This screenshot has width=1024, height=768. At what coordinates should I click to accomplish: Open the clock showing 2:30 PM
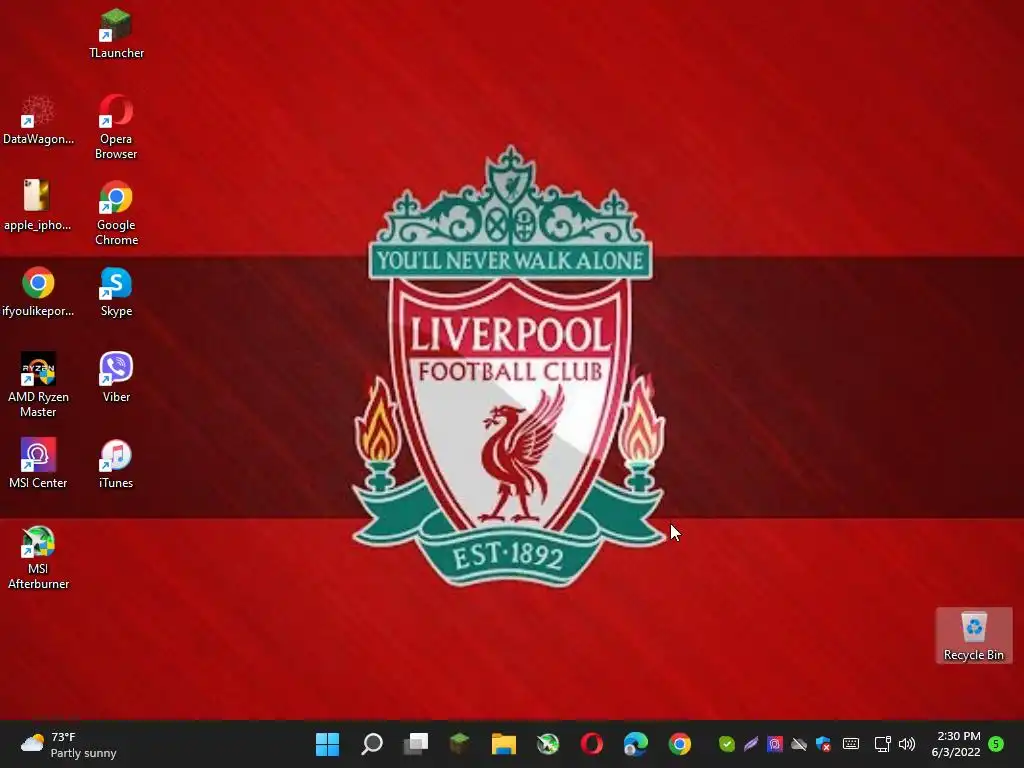956,744
